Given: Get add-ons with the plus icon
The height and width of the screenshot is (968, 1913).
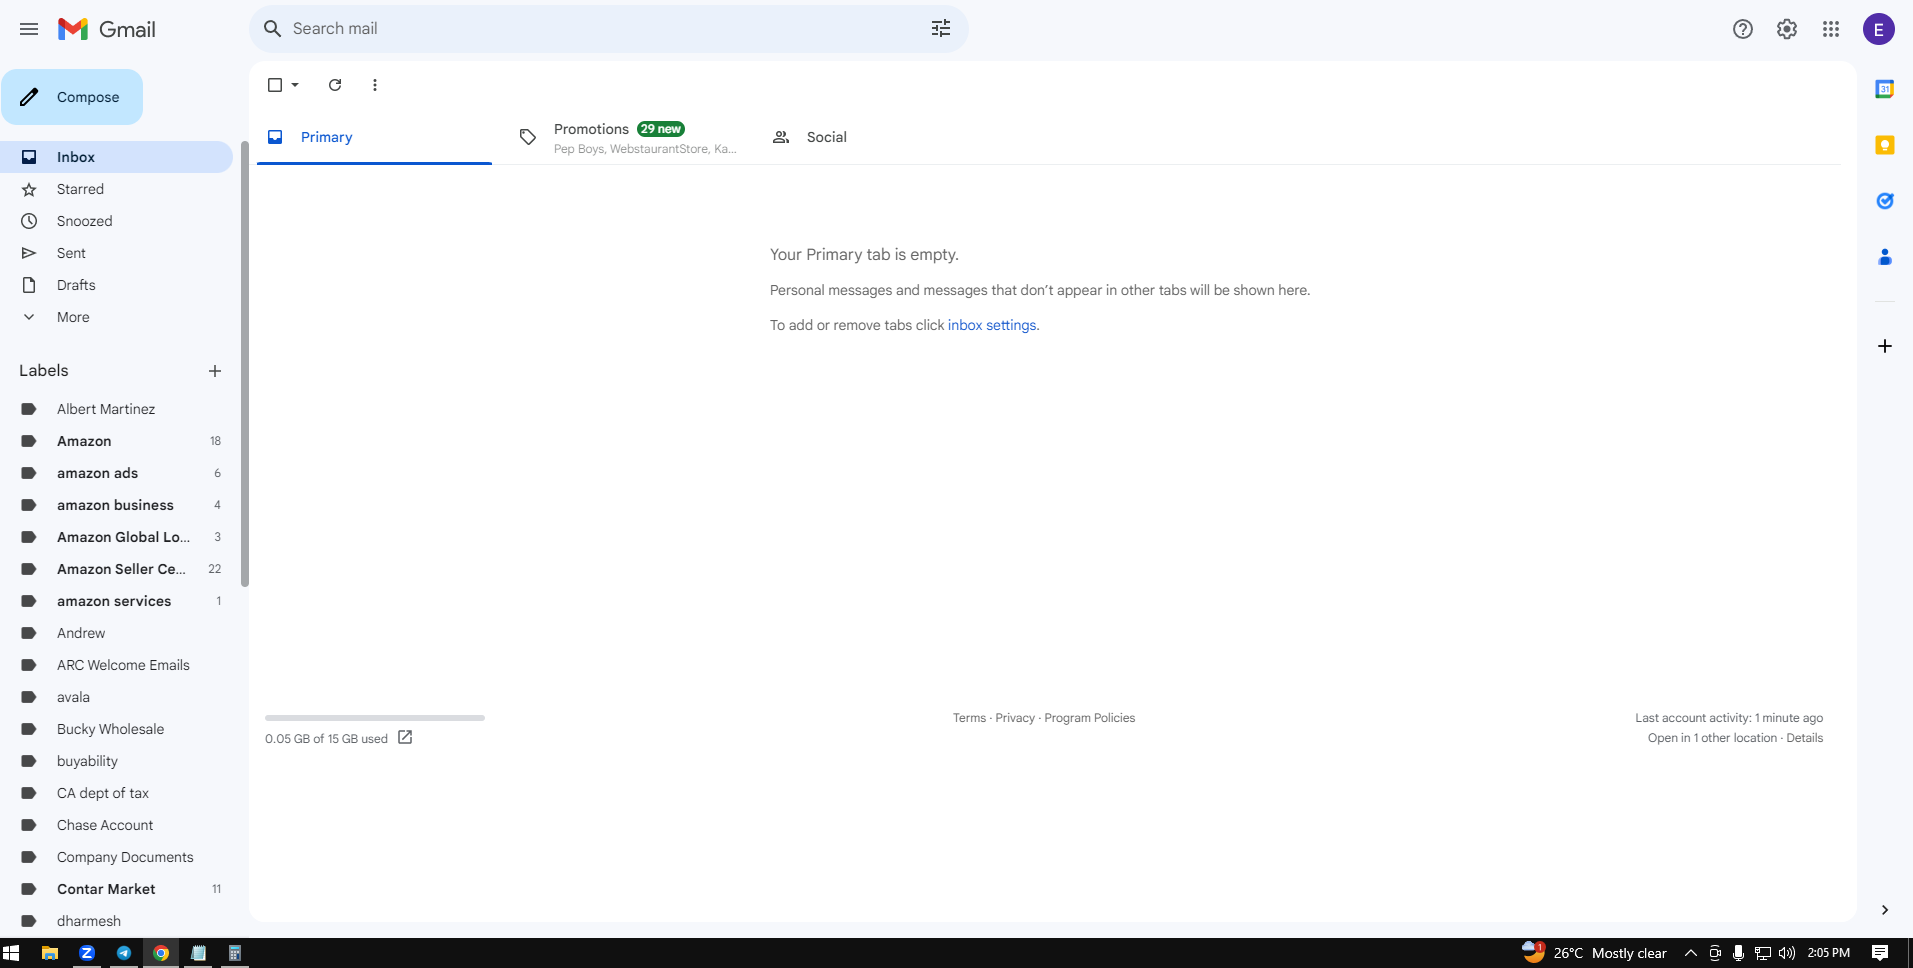Looking at the screenshot, I should coord(1885,346).
